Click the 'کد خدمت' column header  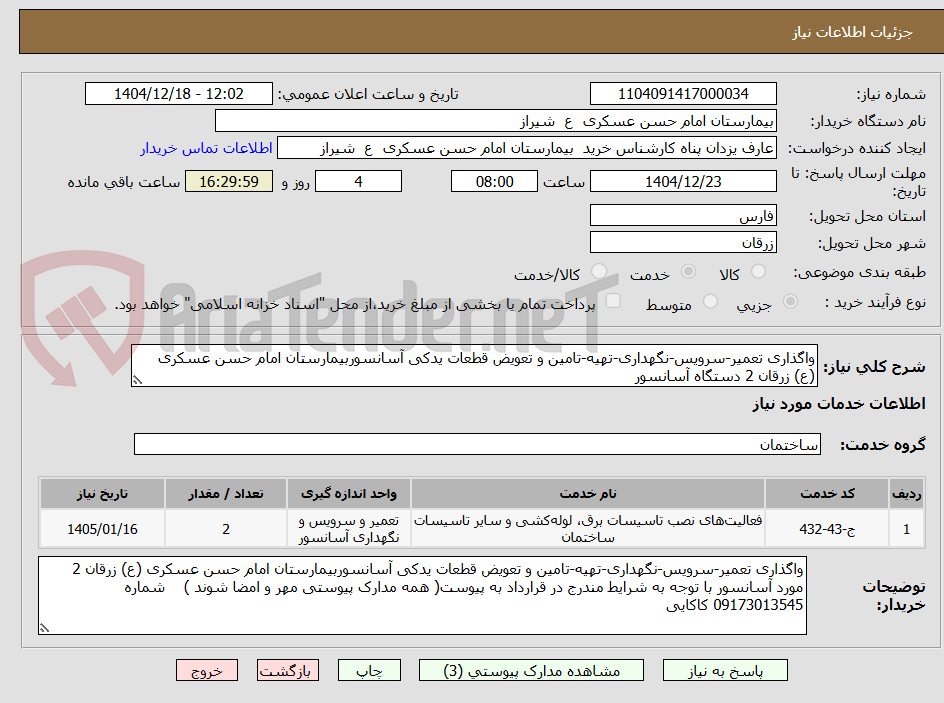pos(827,494)
